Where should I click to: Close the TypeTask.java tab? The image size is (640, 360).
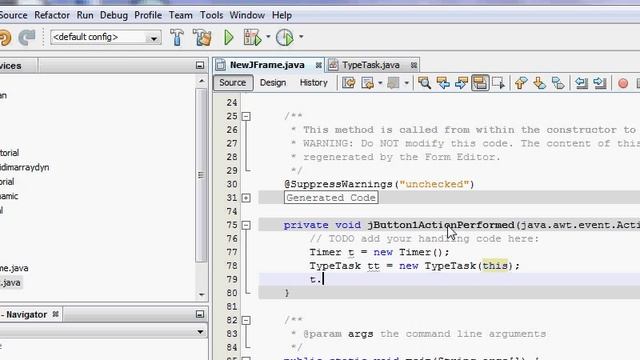(414, 65)
